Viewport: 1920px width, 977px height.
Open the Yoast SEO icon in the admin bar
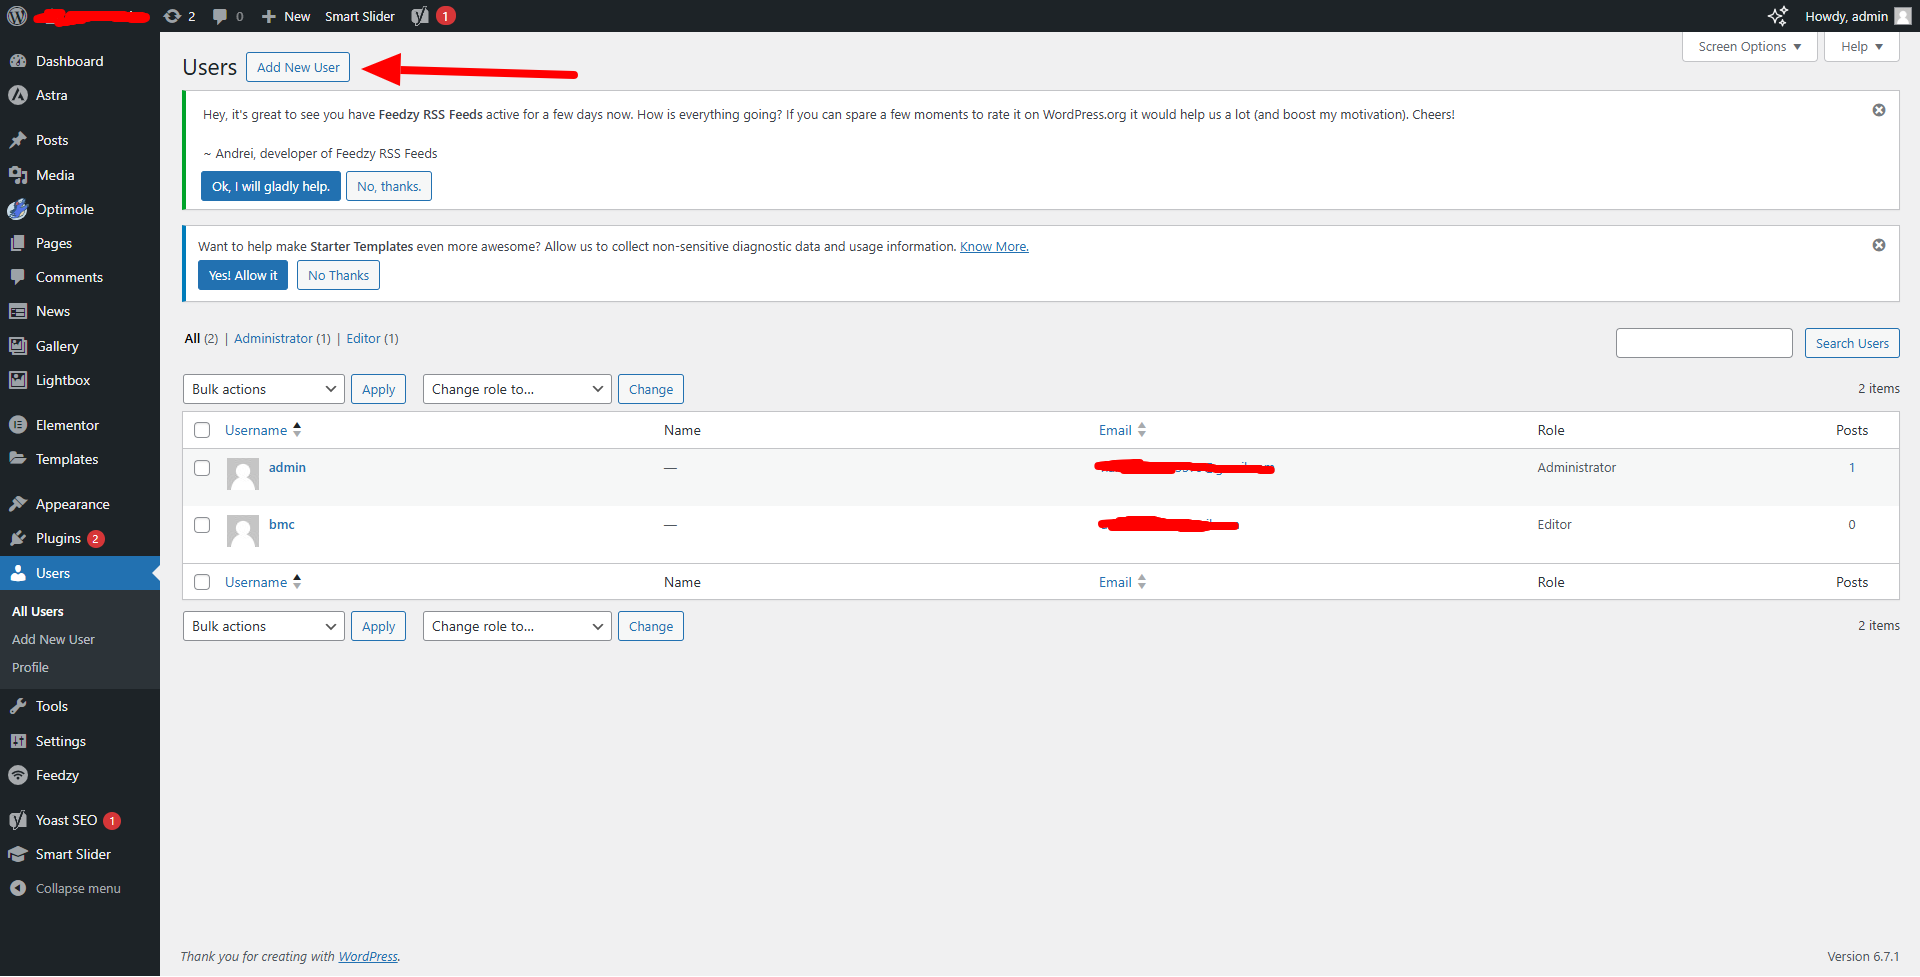[x=420, y=16]
